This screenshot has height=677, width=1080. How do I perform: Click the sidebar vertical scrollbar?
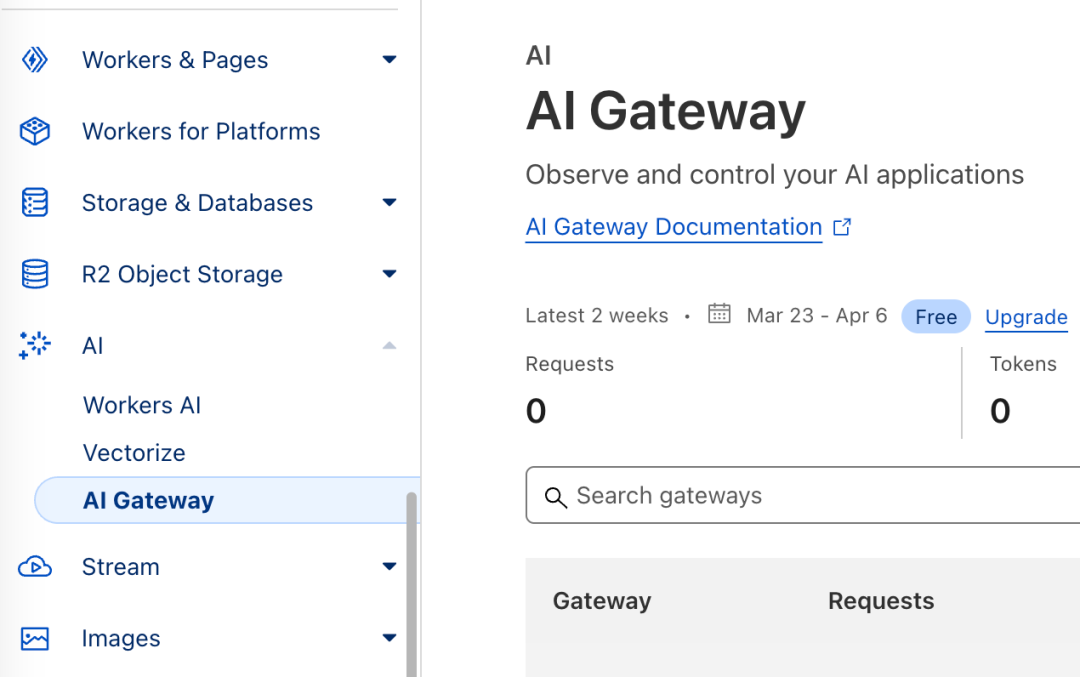point(411,584)
